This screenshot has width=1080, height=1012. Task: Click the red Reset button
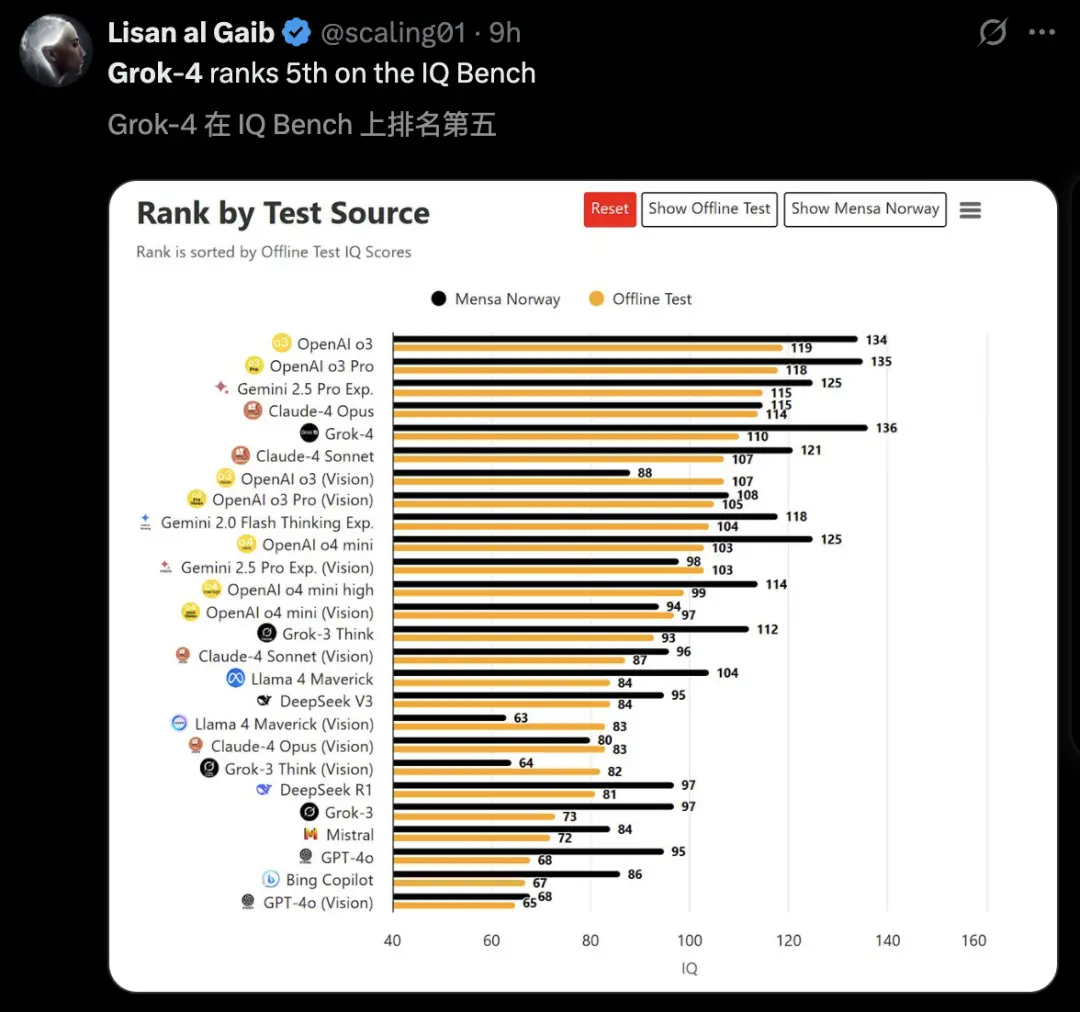[610, 209]
